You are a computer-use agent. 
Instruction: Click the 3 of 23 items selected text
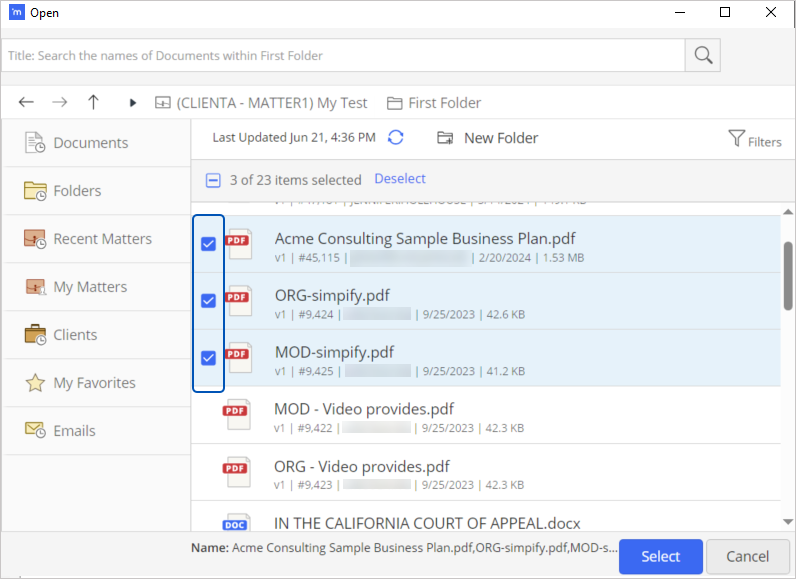point(295,180)
